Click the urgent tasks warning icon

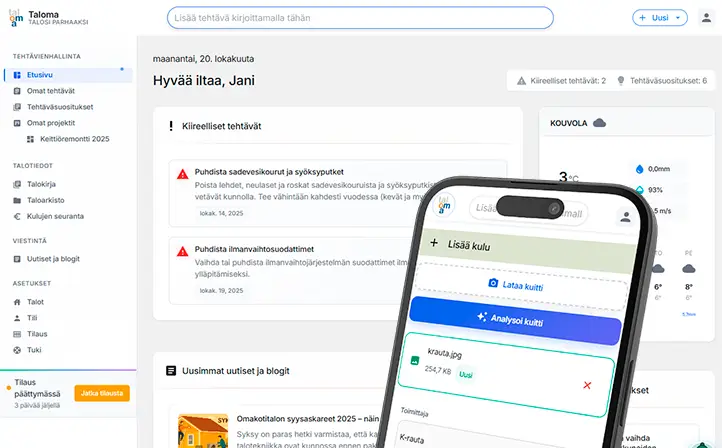[x=521, y=80]
